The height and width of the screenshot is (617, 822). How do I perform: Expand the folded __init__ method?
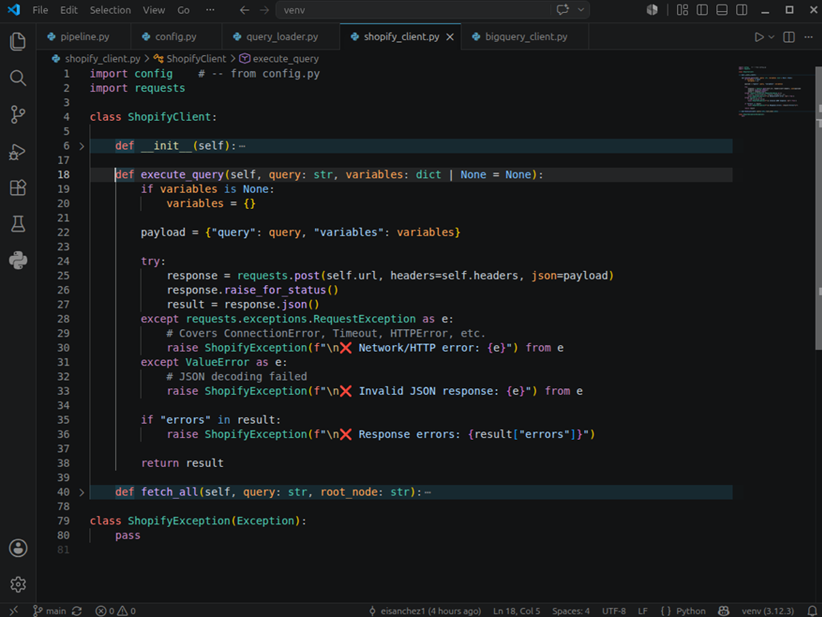click(x=82, y=146)
